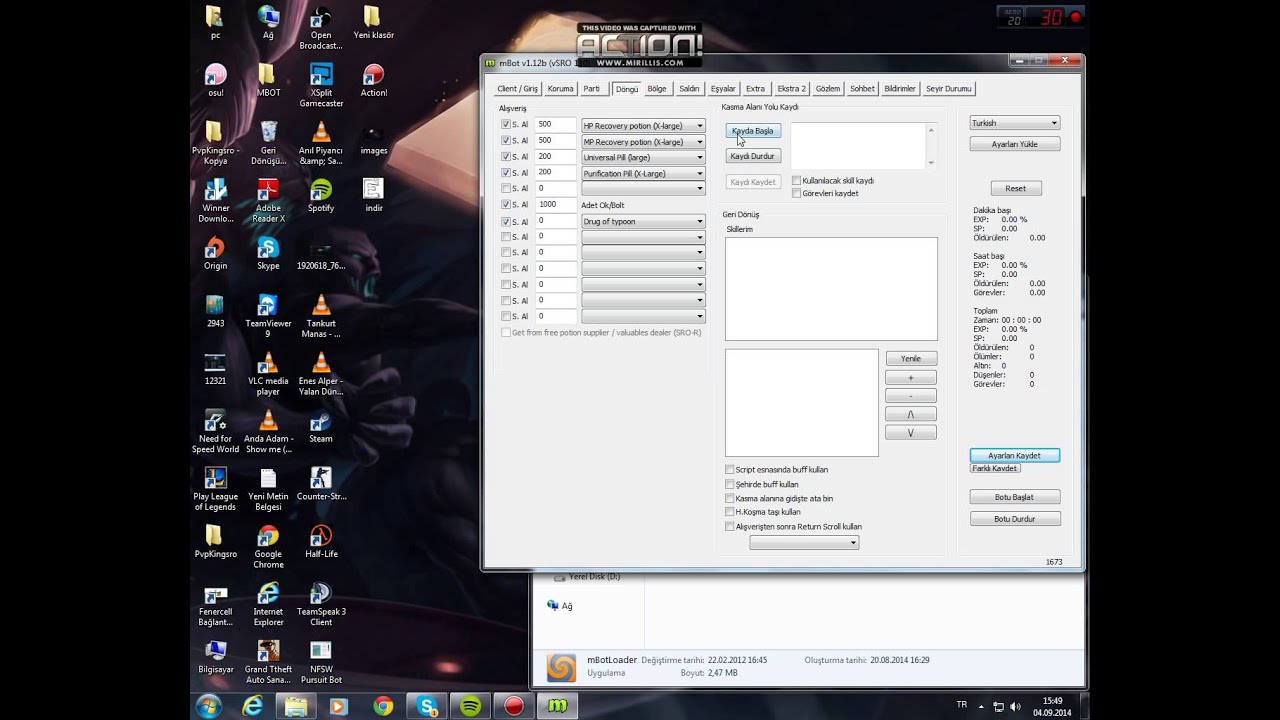Uncheck S. Al for HP Recovery potion

tap(506, 125)
